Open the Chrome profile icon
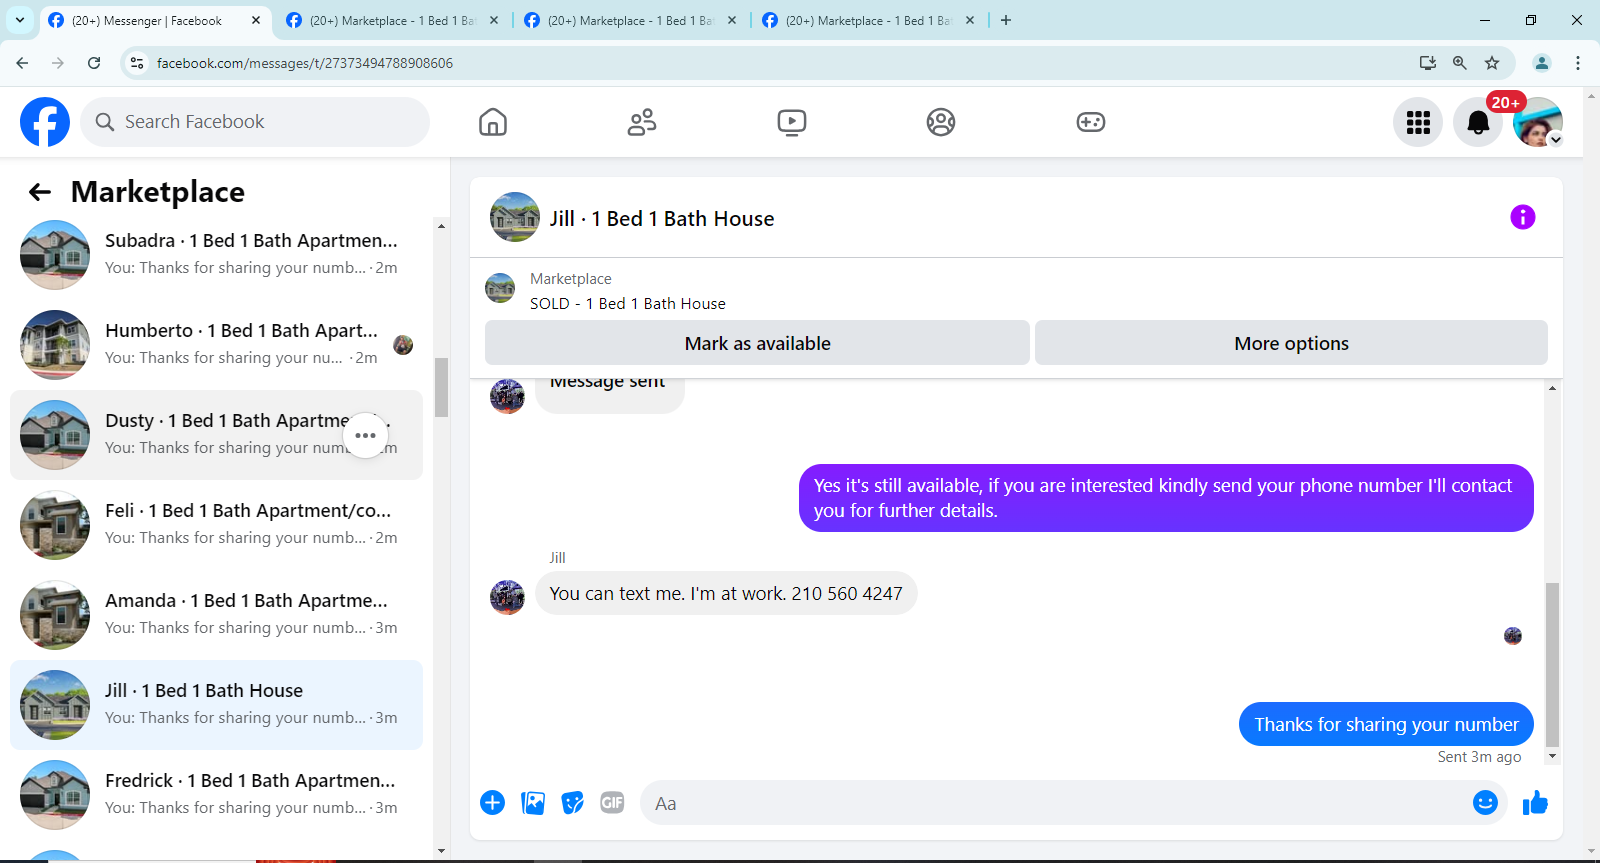 (1542, 63)
